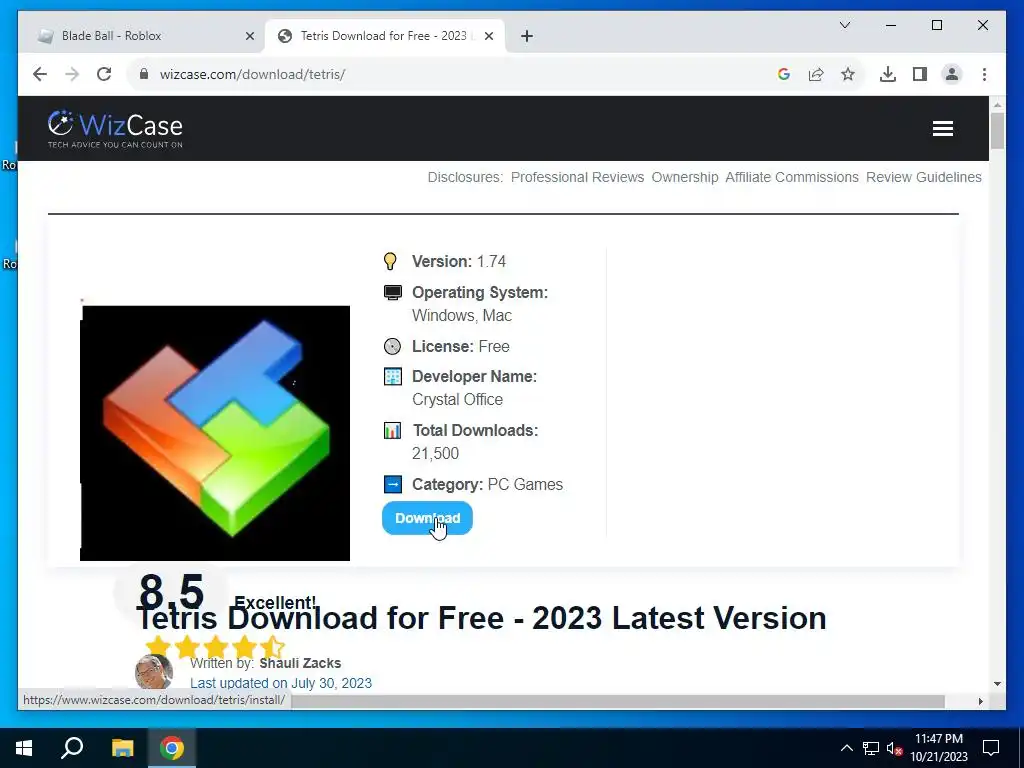Click the Google icon in address bar
The height and width of the screenshot is (768, 1024).
click(x=784, y=74)
